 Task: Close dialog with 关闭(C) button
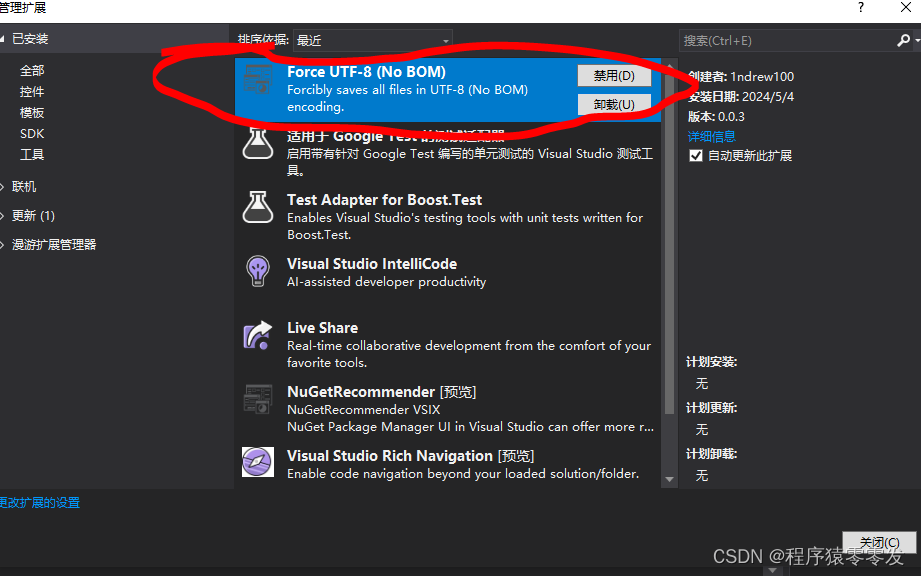click(x=879, y=542)
